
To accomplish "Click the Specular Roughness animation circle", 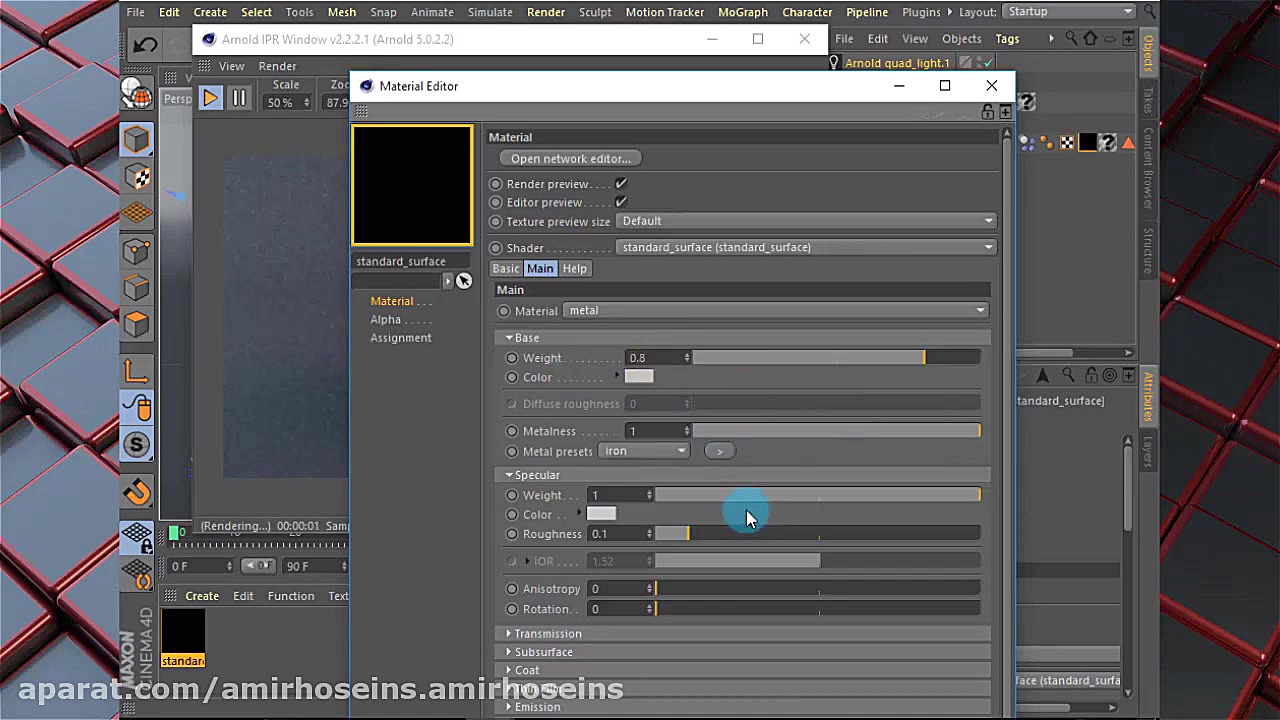I will 512,534.
